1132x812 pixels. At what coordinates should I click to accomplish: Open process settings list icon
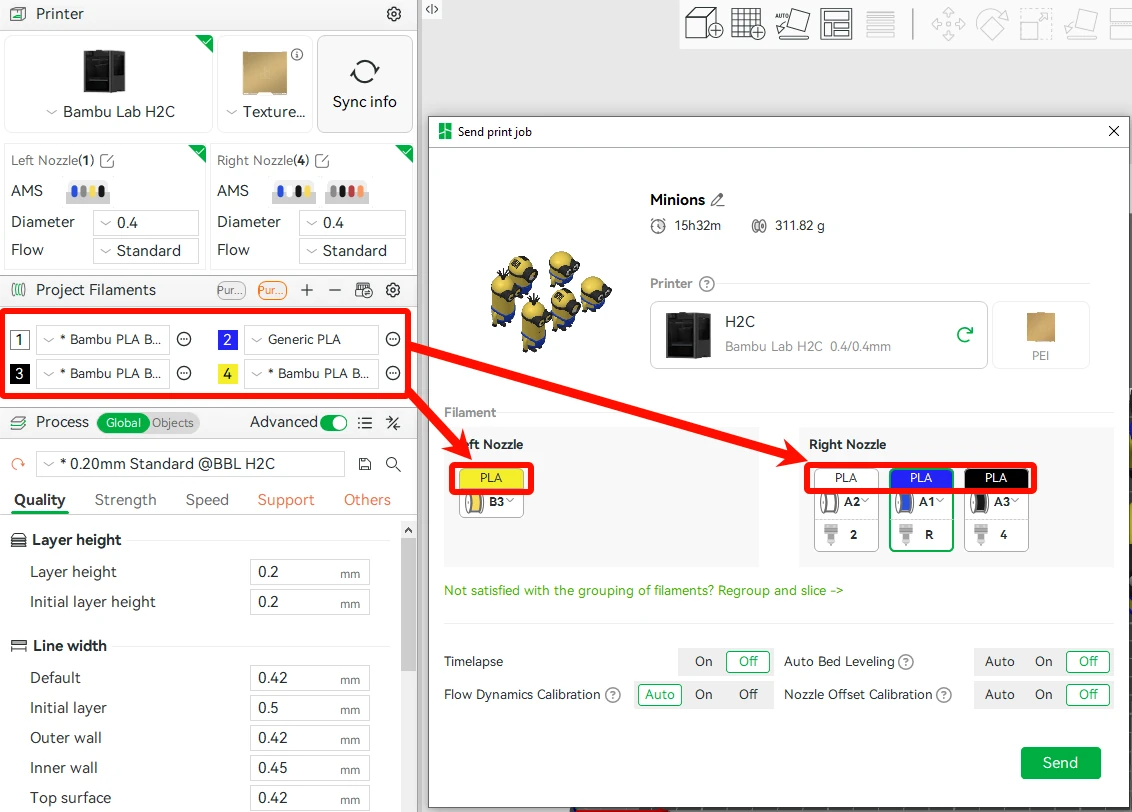[365, 423]
